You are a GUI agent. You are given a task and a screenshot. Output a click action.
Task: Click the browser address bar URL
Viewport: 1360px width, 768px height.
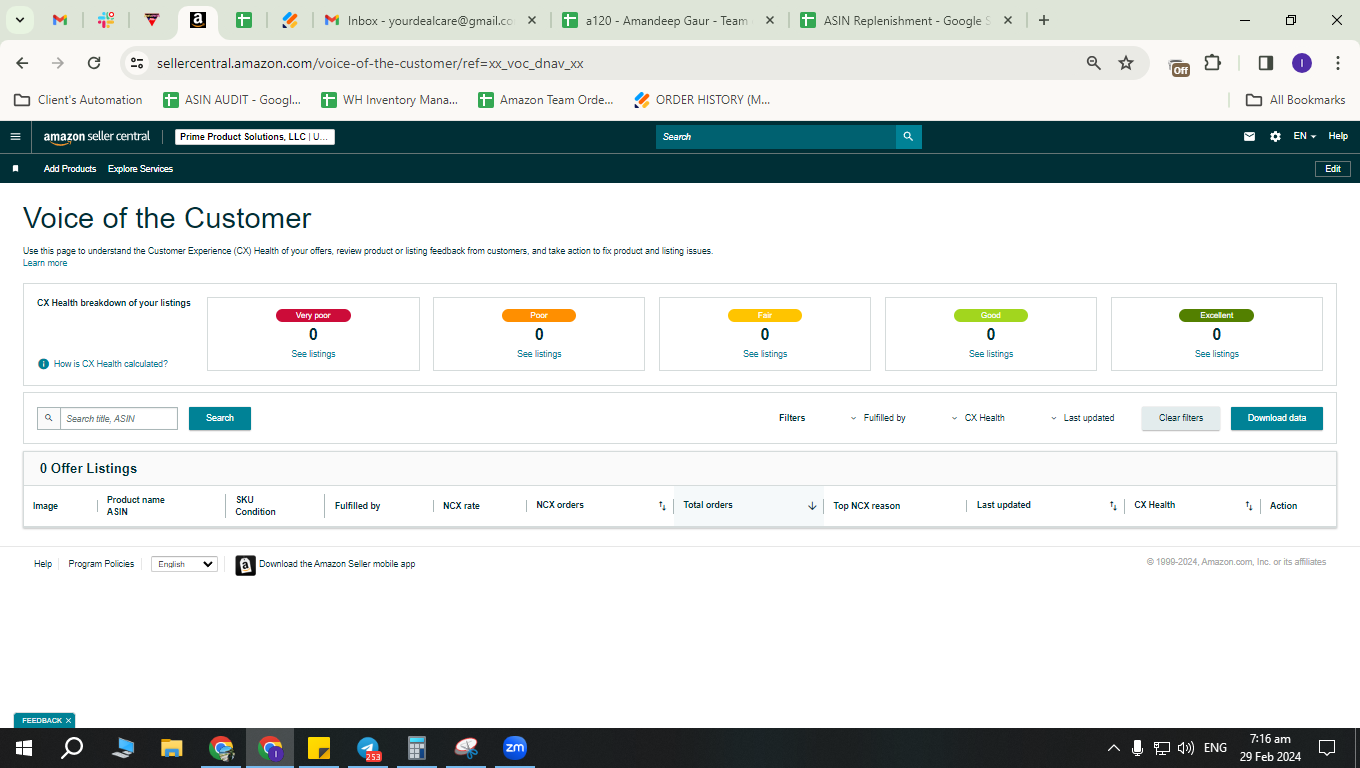(x=370, y=63)
